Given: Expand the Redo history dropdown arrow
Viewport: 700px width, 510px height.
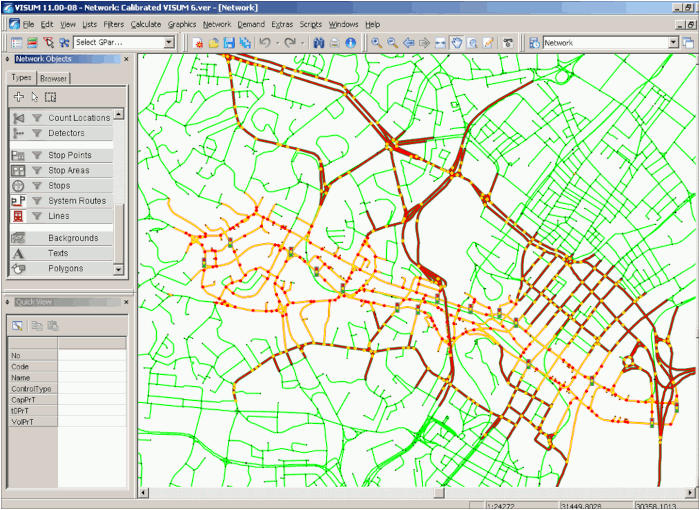Looking at the screenshot, I should [302, 43].
